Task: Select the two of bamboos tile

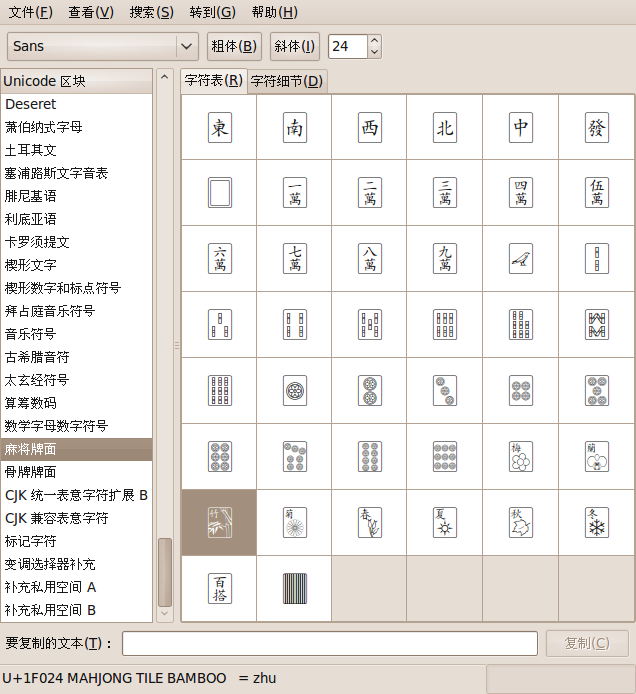Action: pyautogui.click(x=597, y=258)
